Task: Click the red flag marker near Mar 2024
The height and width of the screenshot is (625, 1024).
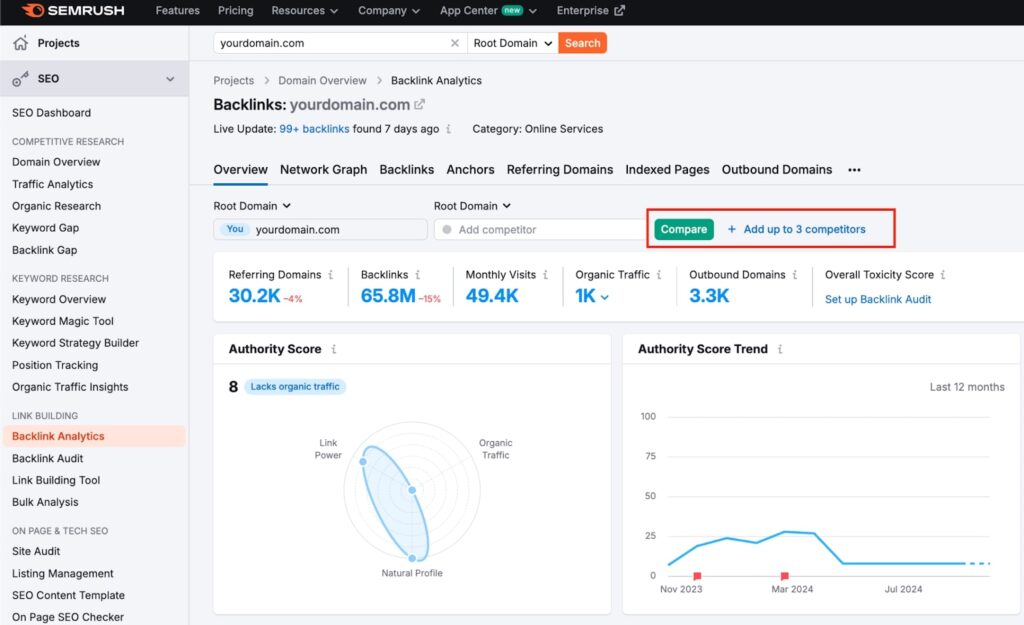Action: (785, 576)
